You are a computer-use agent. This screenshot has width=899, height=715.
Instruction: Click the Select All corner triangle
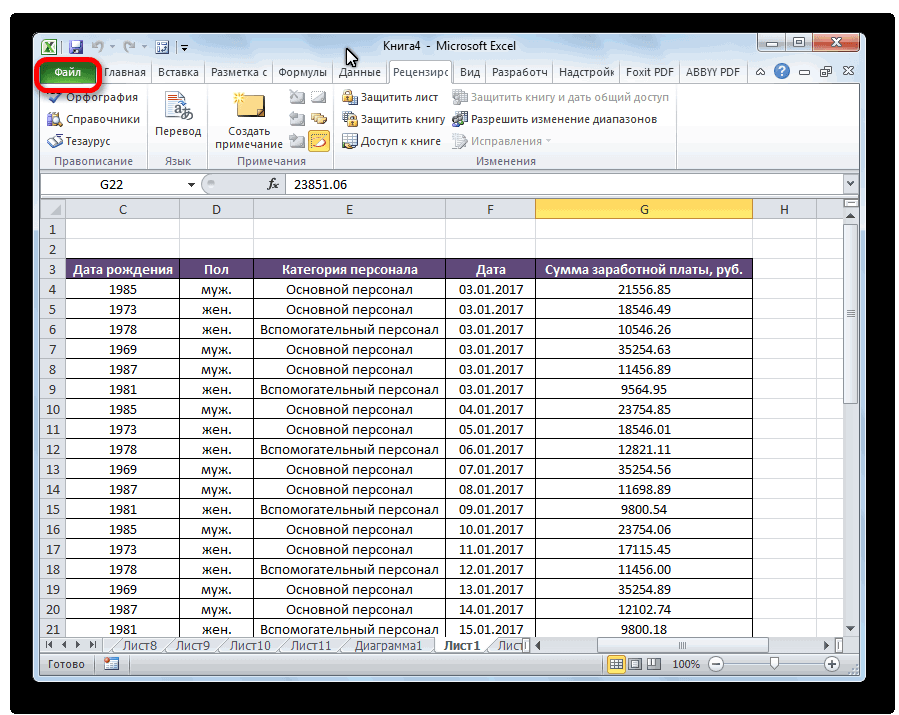point(53,209)
